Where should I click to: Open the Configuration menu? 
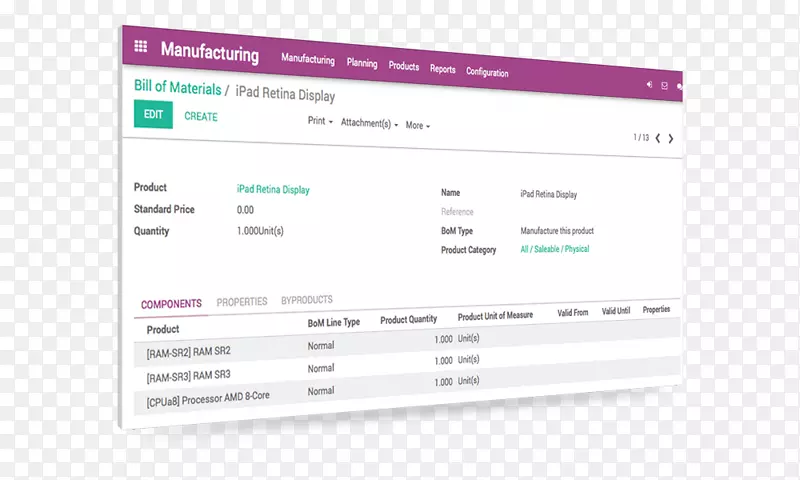pos(487,72)
